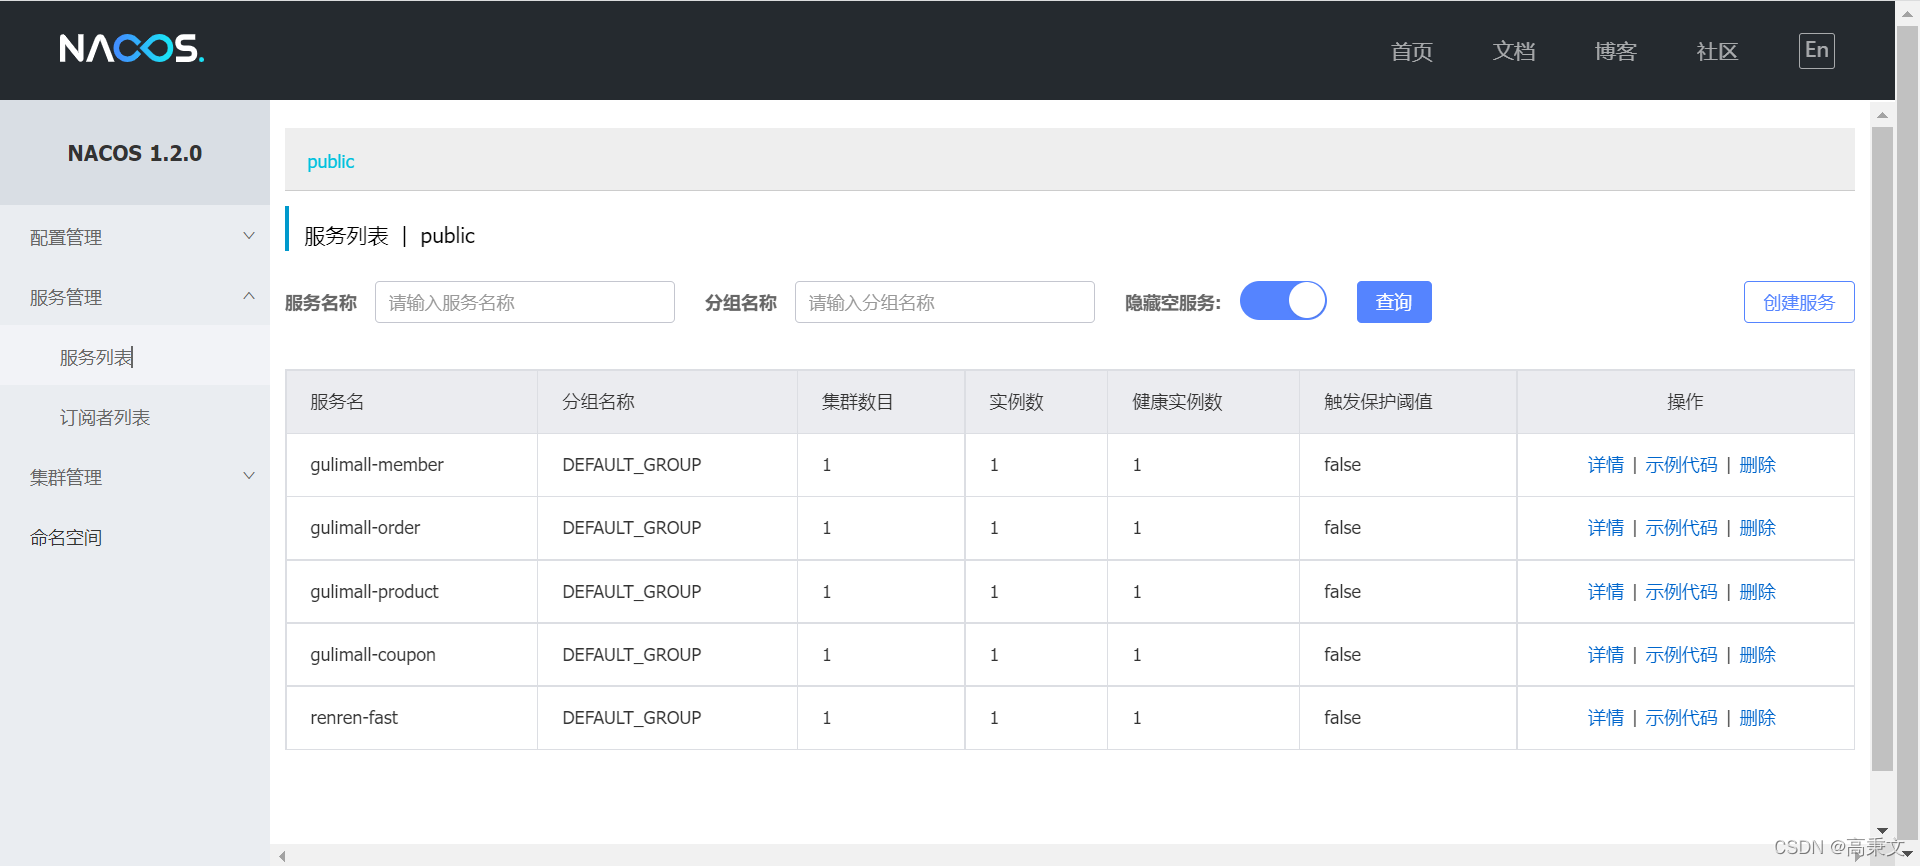Open 详情 for gulimall-member
The image size is (1920, 866).
[1605, 465]
